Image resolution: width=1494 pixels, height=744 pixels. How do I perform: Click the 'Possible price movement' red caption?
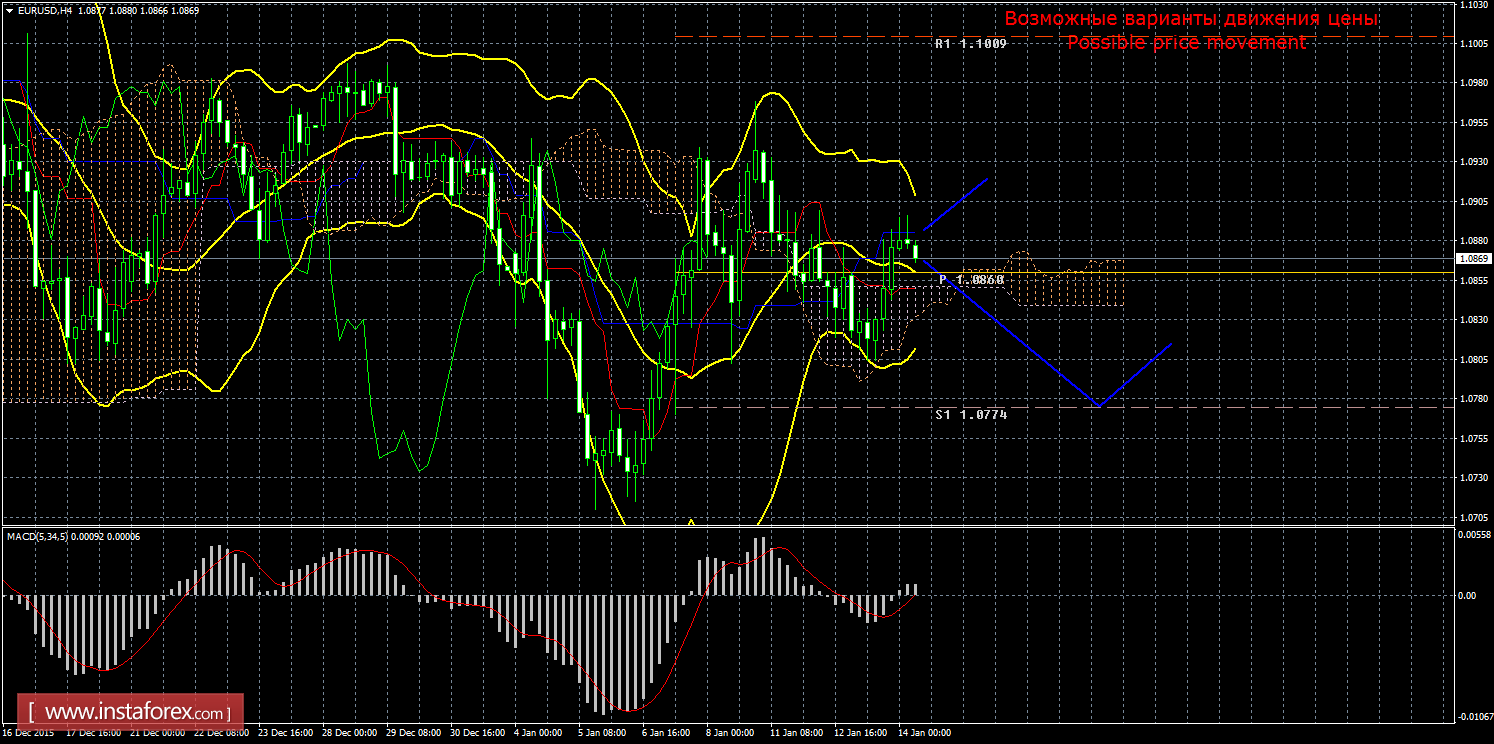click(x=1186, y=43)
